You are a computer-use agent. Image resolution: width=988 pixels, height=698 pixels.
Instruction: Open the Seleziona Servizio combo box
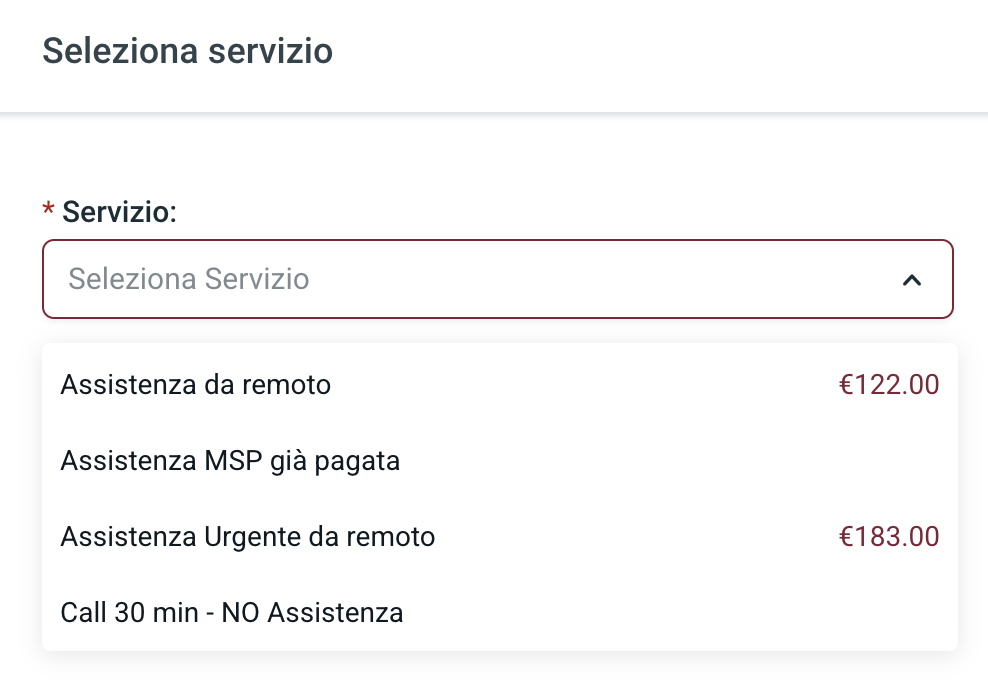(497, 279)
